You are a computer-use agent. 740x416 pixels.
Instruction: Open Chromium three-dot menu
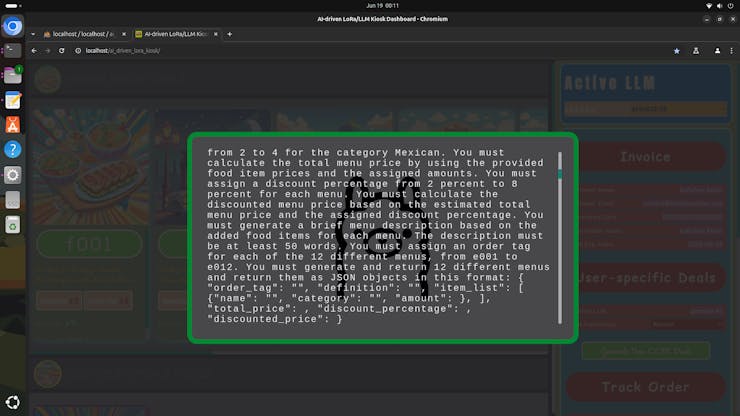[732, 51]
